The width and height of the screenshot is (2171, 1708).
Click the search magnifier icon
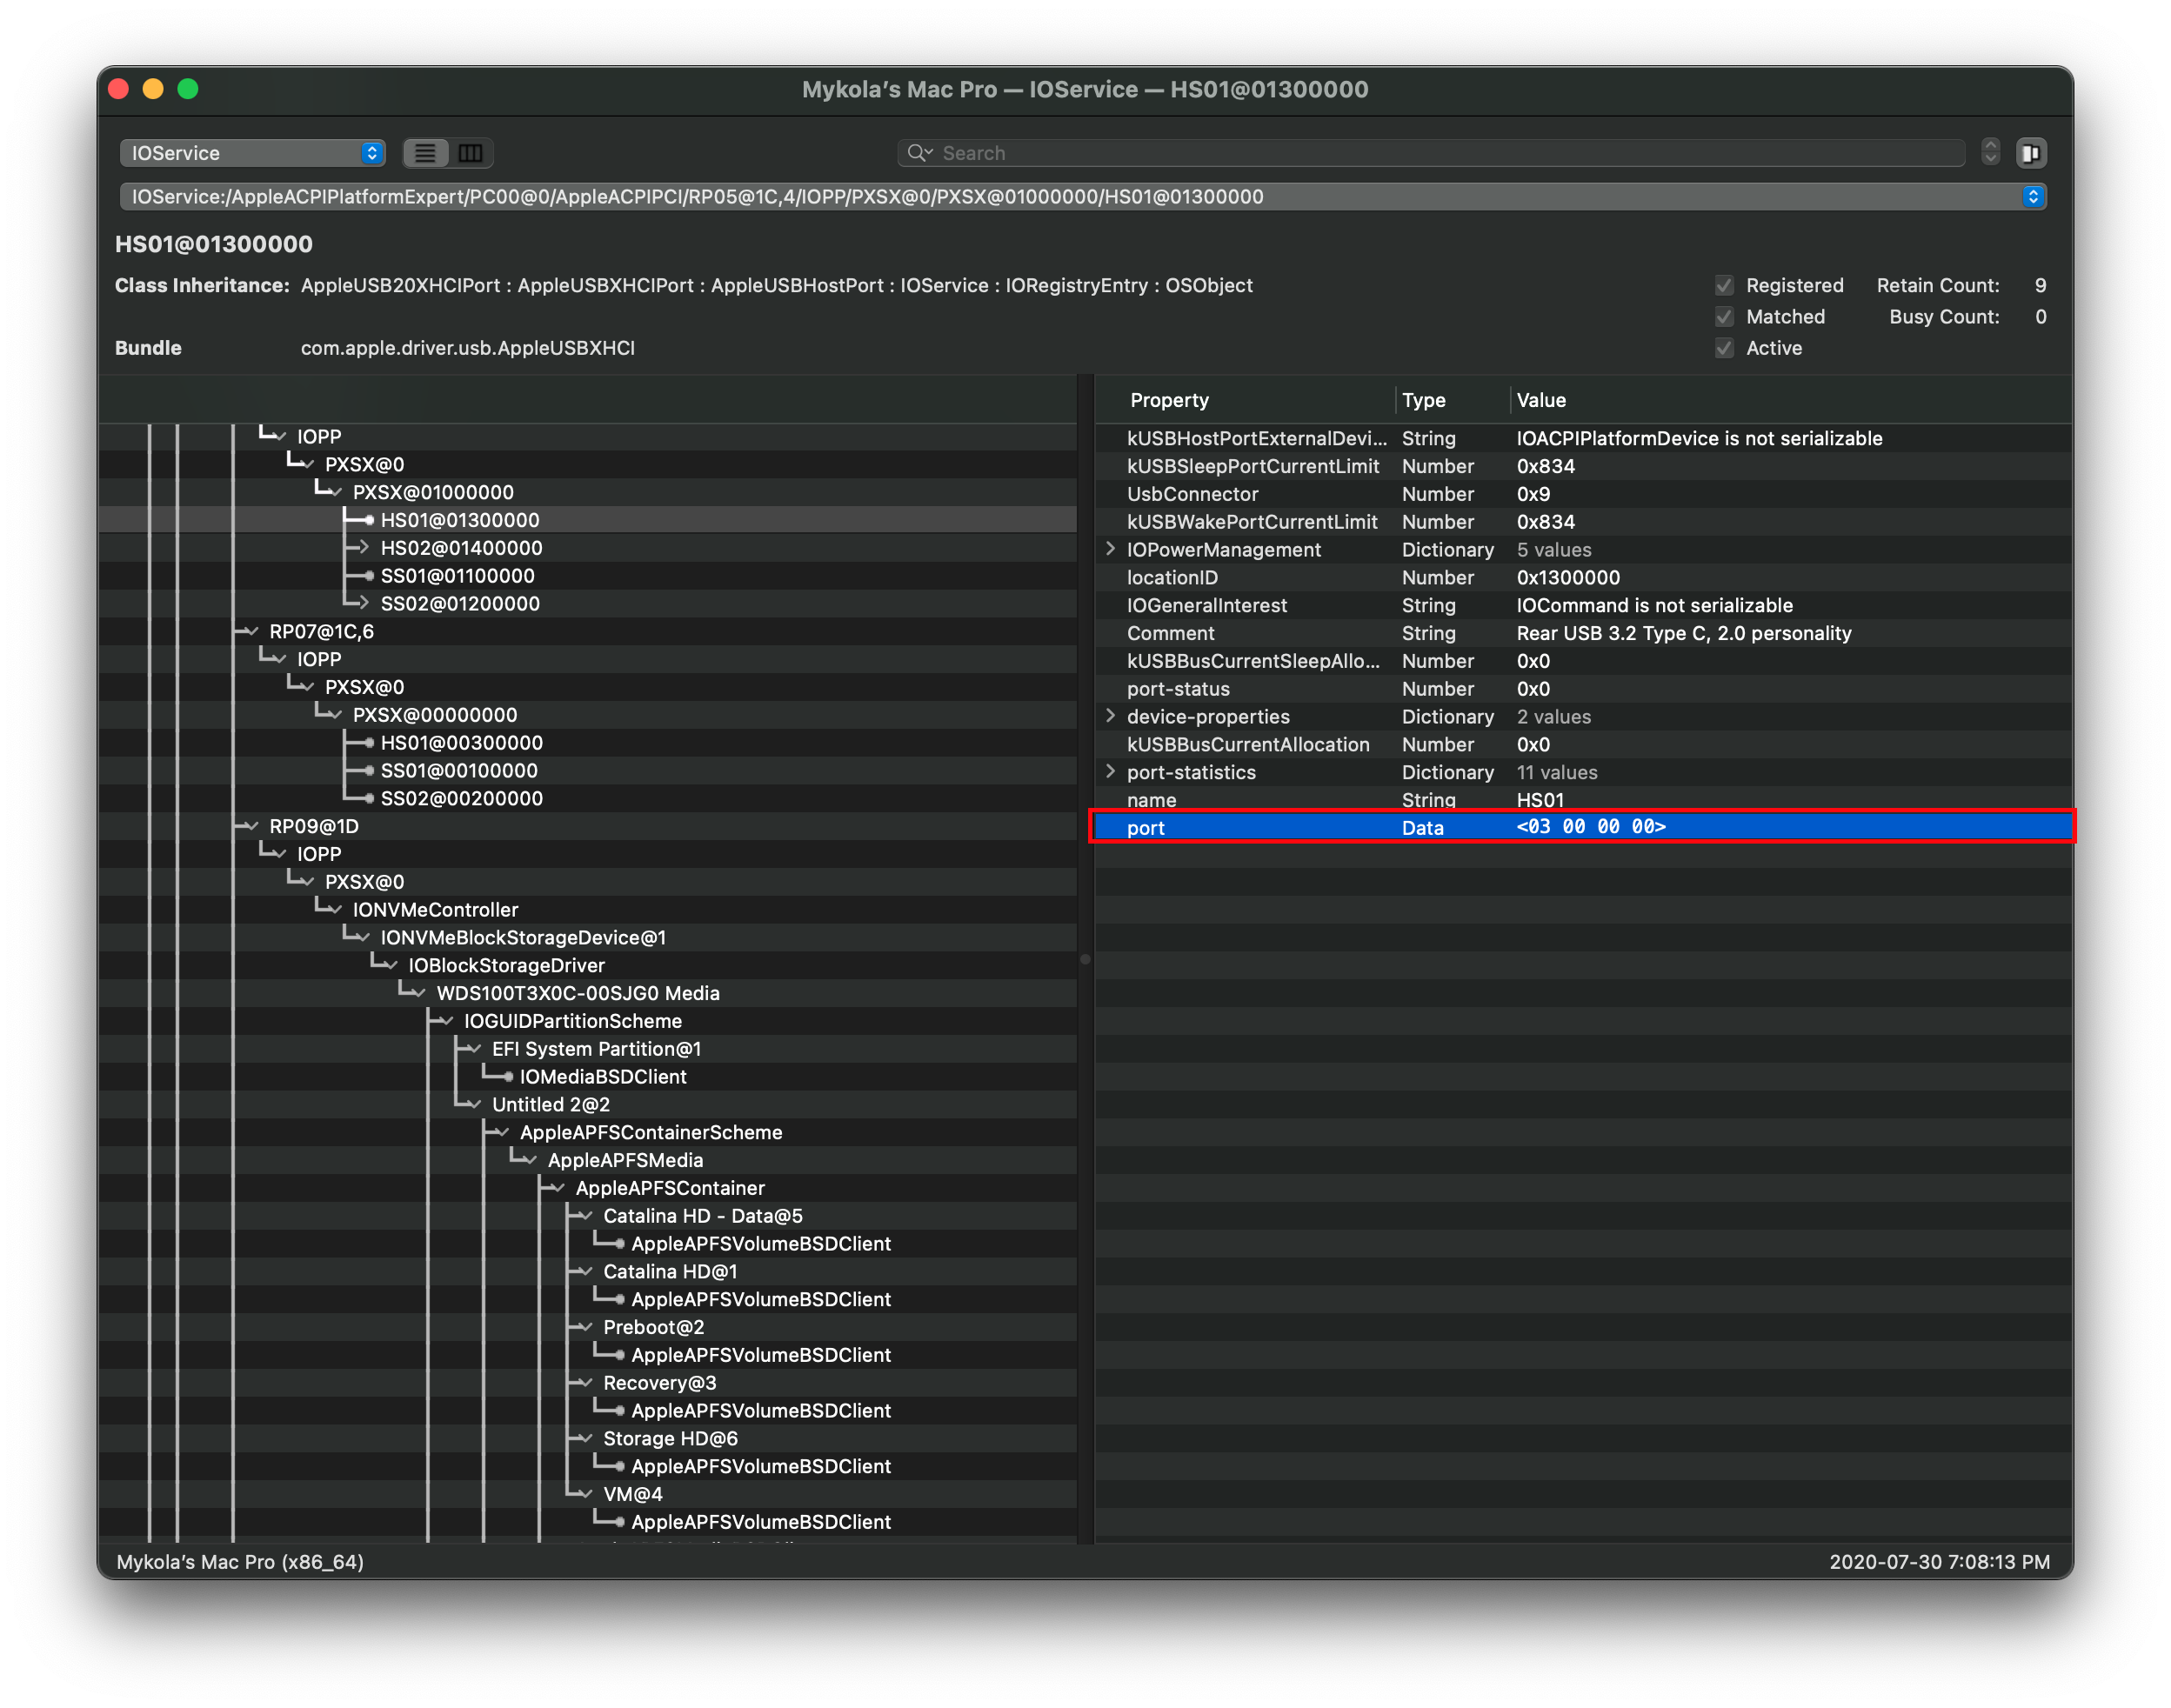pyautogui.click(x=917, y=153)
